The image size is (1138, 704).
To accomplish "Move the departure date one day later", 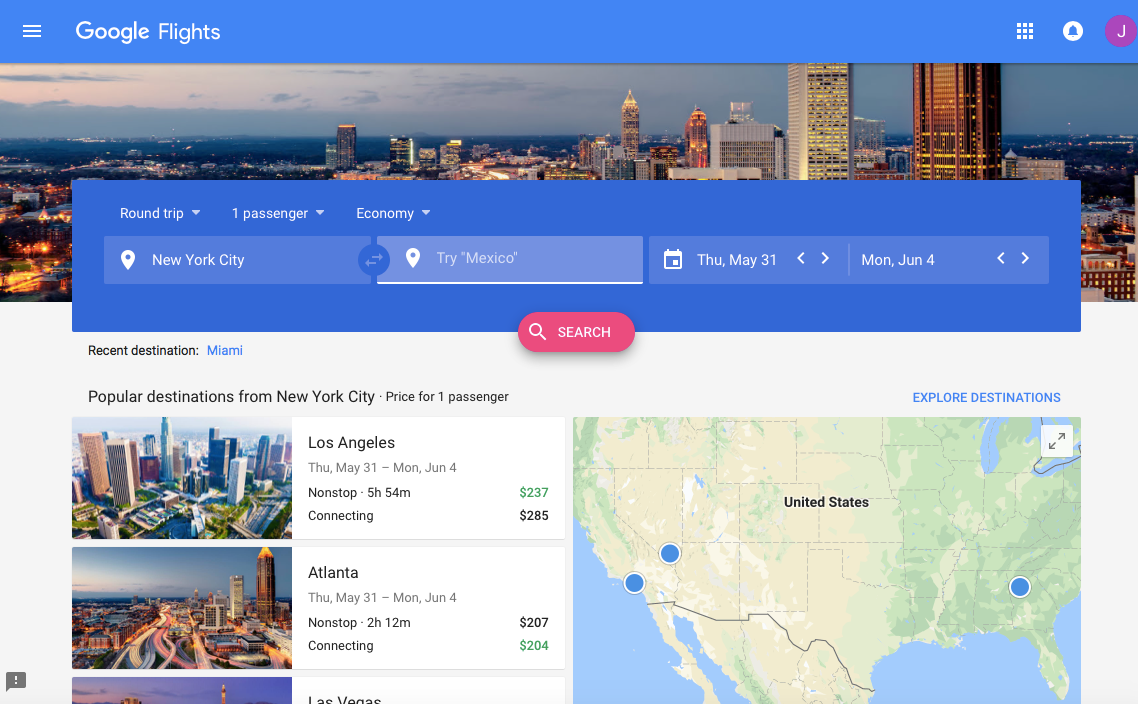I will pyautogui.click(x=825, y=258).
